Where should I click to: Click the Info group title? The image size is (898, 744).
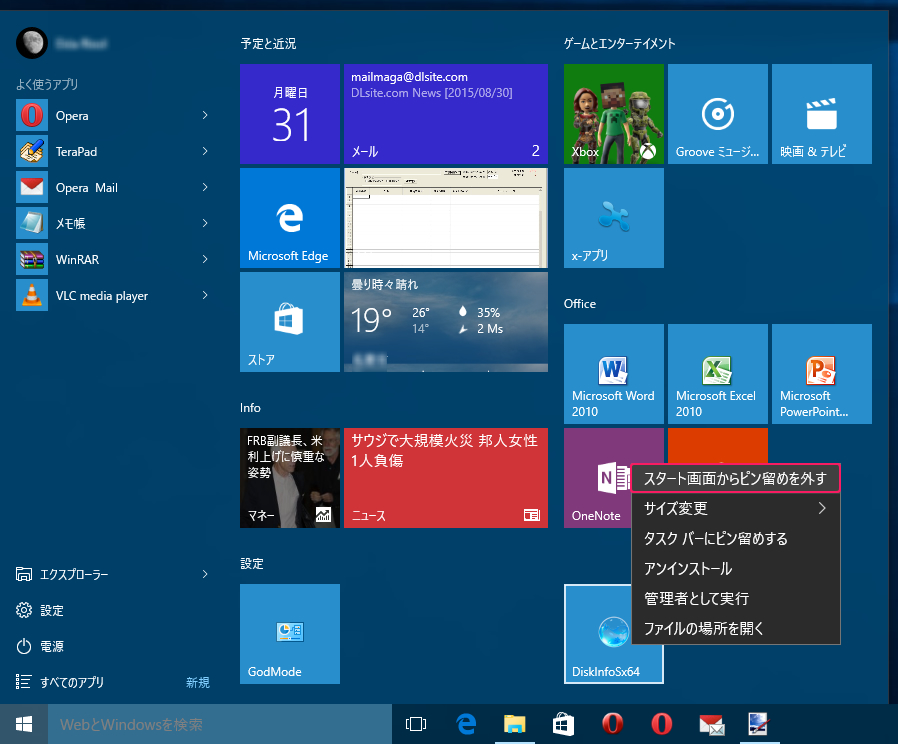(250, 408)
